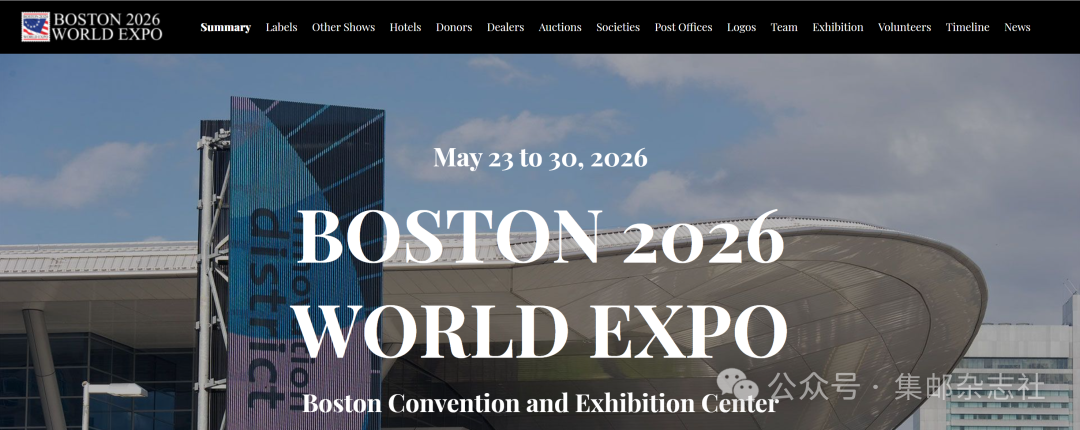Open the News page
Viewport: 1080px width, 430px height.
tap(1017, 28)
